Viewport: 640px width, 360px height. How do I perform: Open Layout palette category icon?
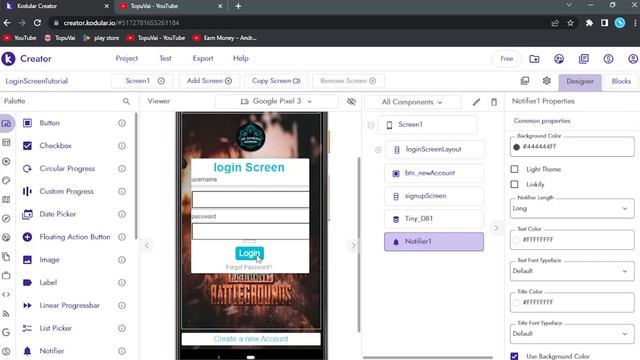6,142
